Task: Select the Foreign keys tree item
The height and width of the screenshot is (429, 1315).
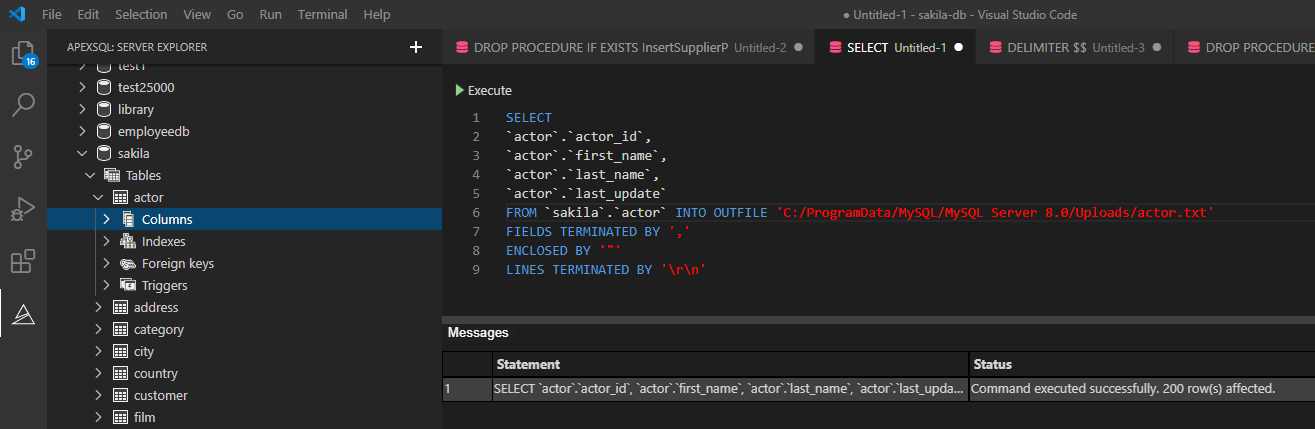Action: [x=177, y=263]
